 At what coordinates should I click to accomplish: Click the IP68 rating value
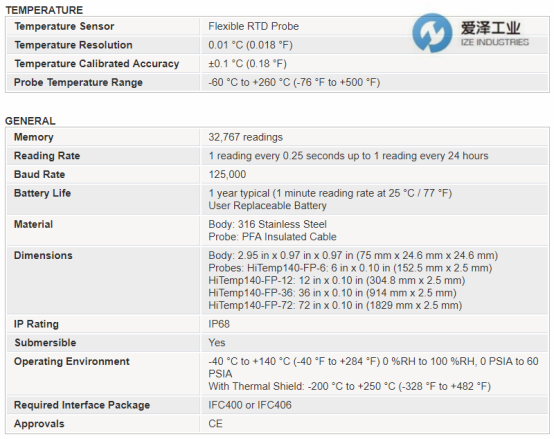click(x=219, y=324)
